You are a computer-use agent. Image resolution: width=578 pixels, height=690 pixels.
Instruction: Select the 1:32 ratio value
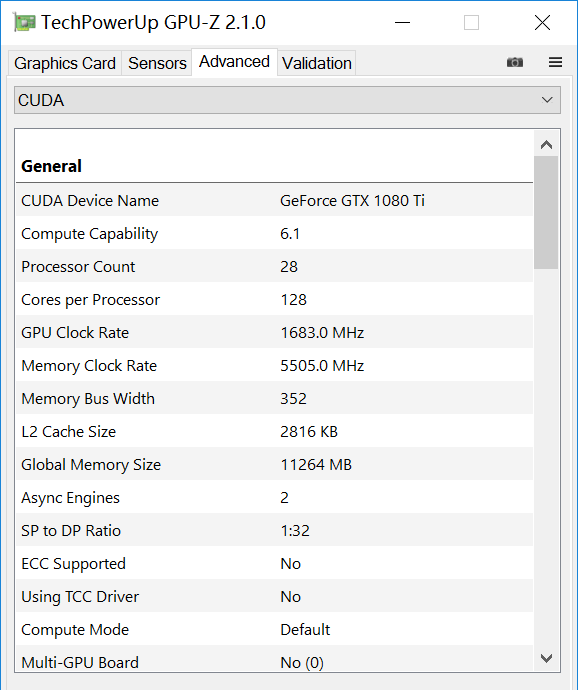[295, 531]
